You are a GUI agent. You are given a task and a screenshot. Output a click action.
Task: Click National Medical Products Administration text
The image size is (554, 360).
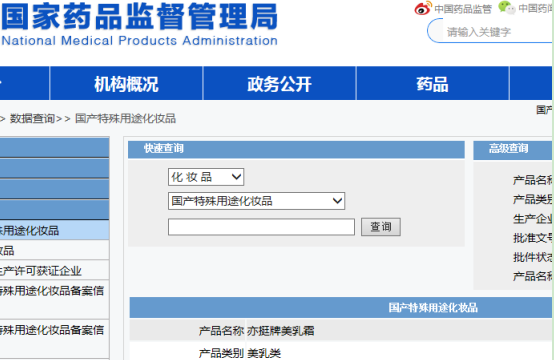coord(140,41)
